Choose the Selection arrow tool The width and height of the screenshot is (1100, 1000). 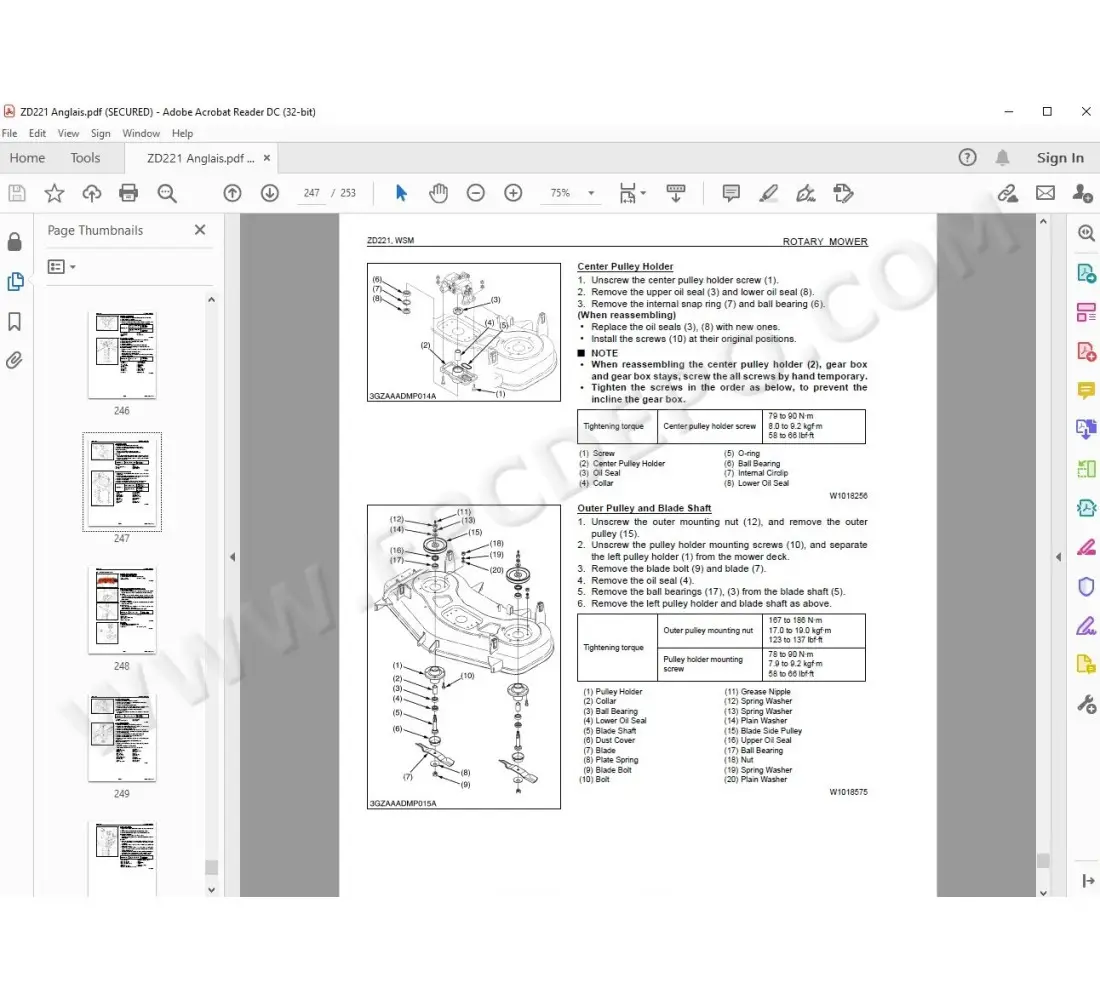point(401,193)
